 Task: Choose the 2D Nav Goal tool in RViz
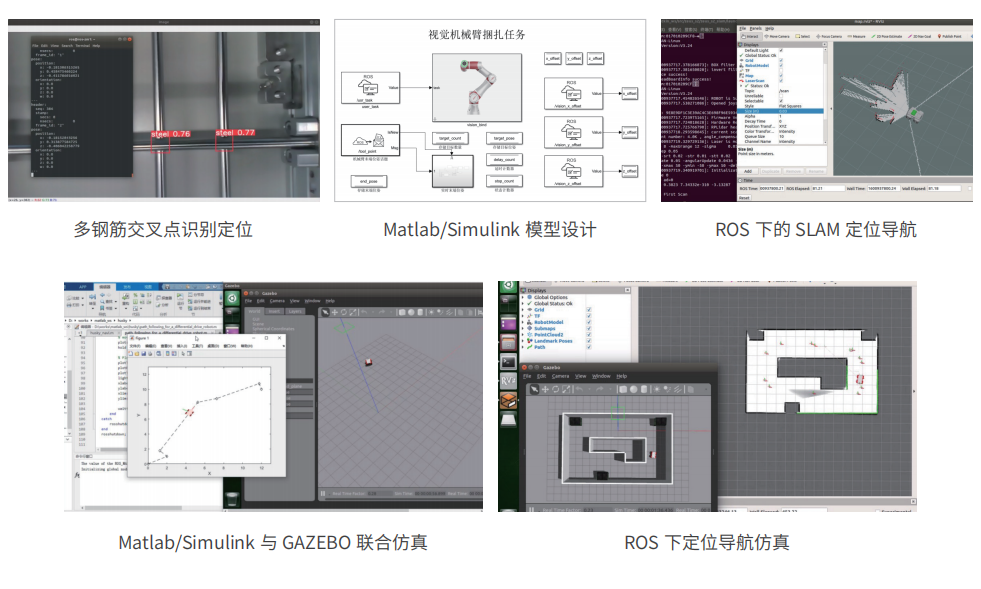pyautogui.click(x=920, y=36)
